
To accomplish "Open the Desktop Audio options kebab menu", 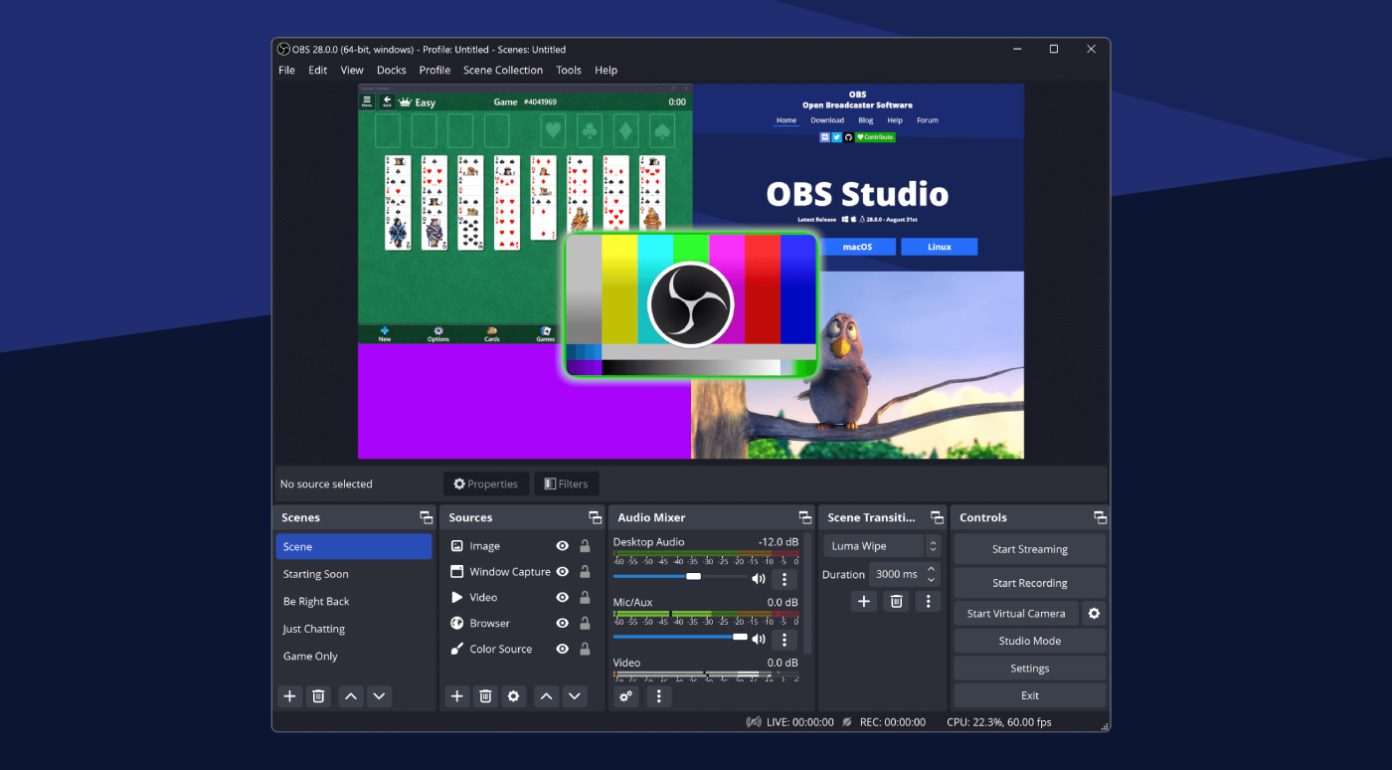I will 784,577.
